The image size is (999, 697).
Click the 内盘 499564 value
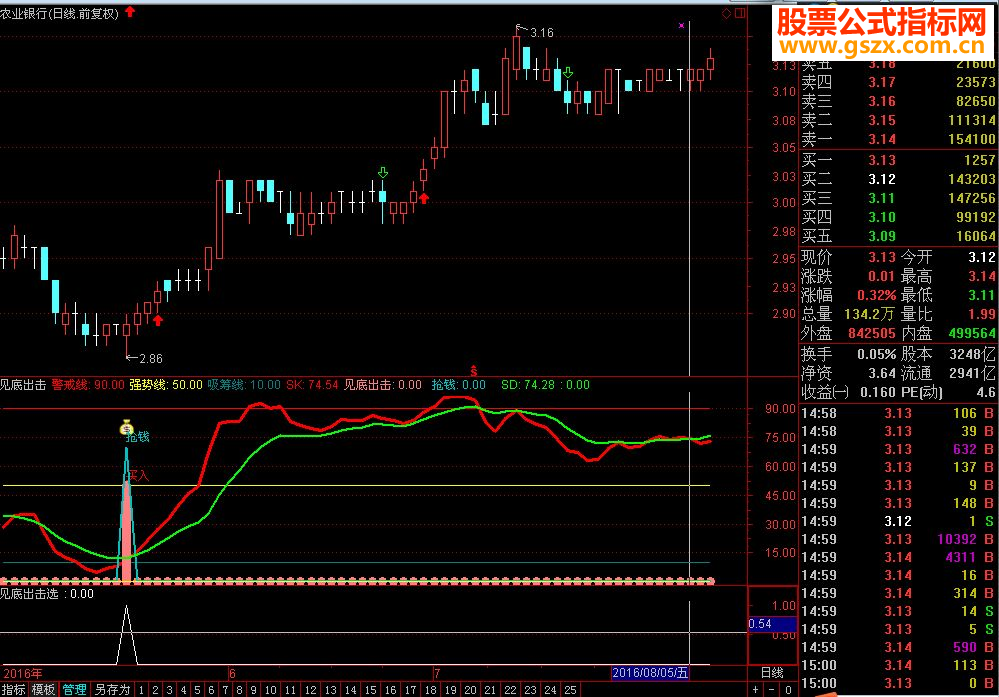tap(972, 333)
